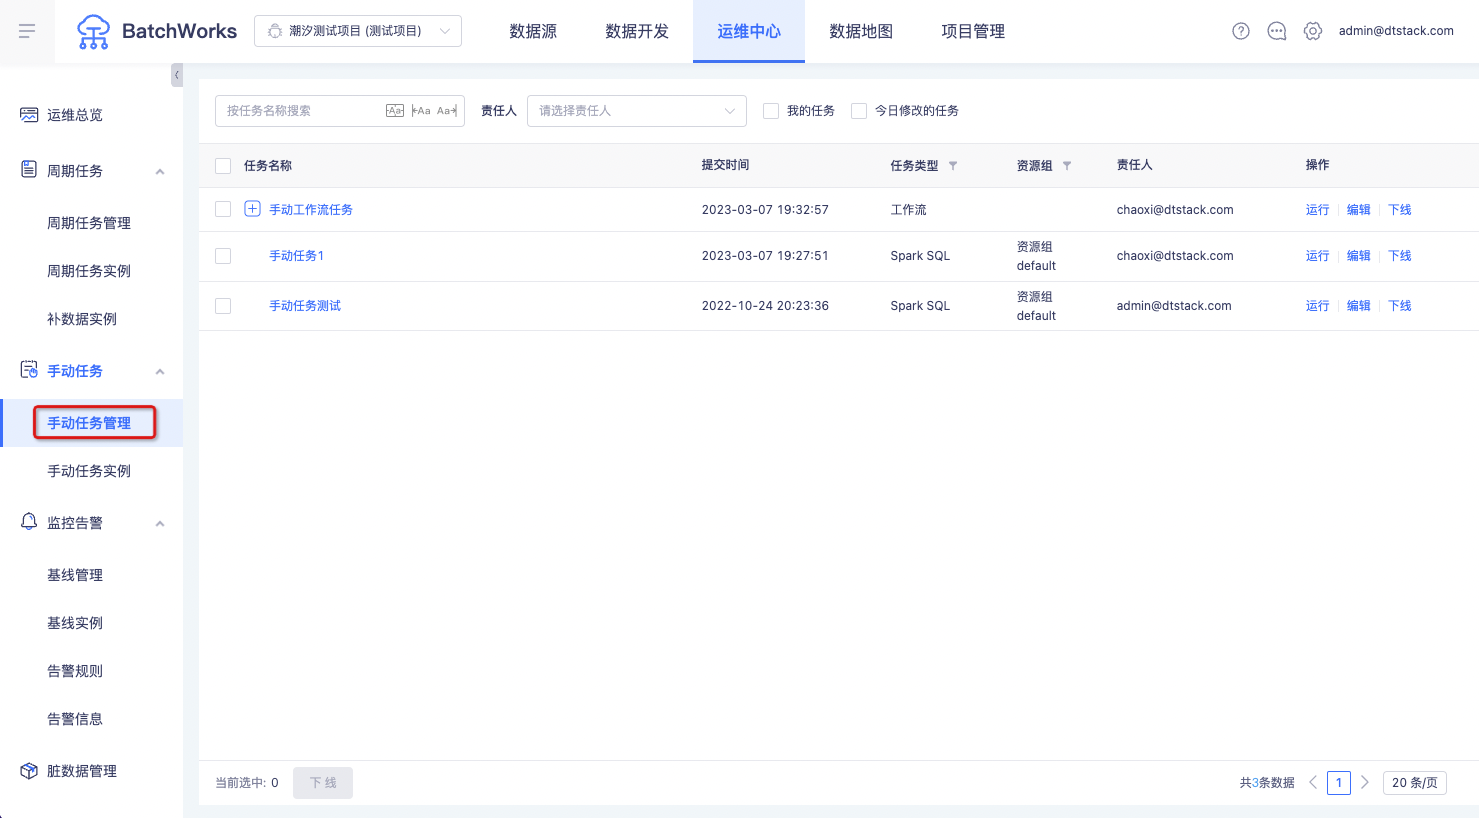Collapse the 手动任务 menu chevron
This screenshot has width=1479, height=818.
tap(160, 372)
